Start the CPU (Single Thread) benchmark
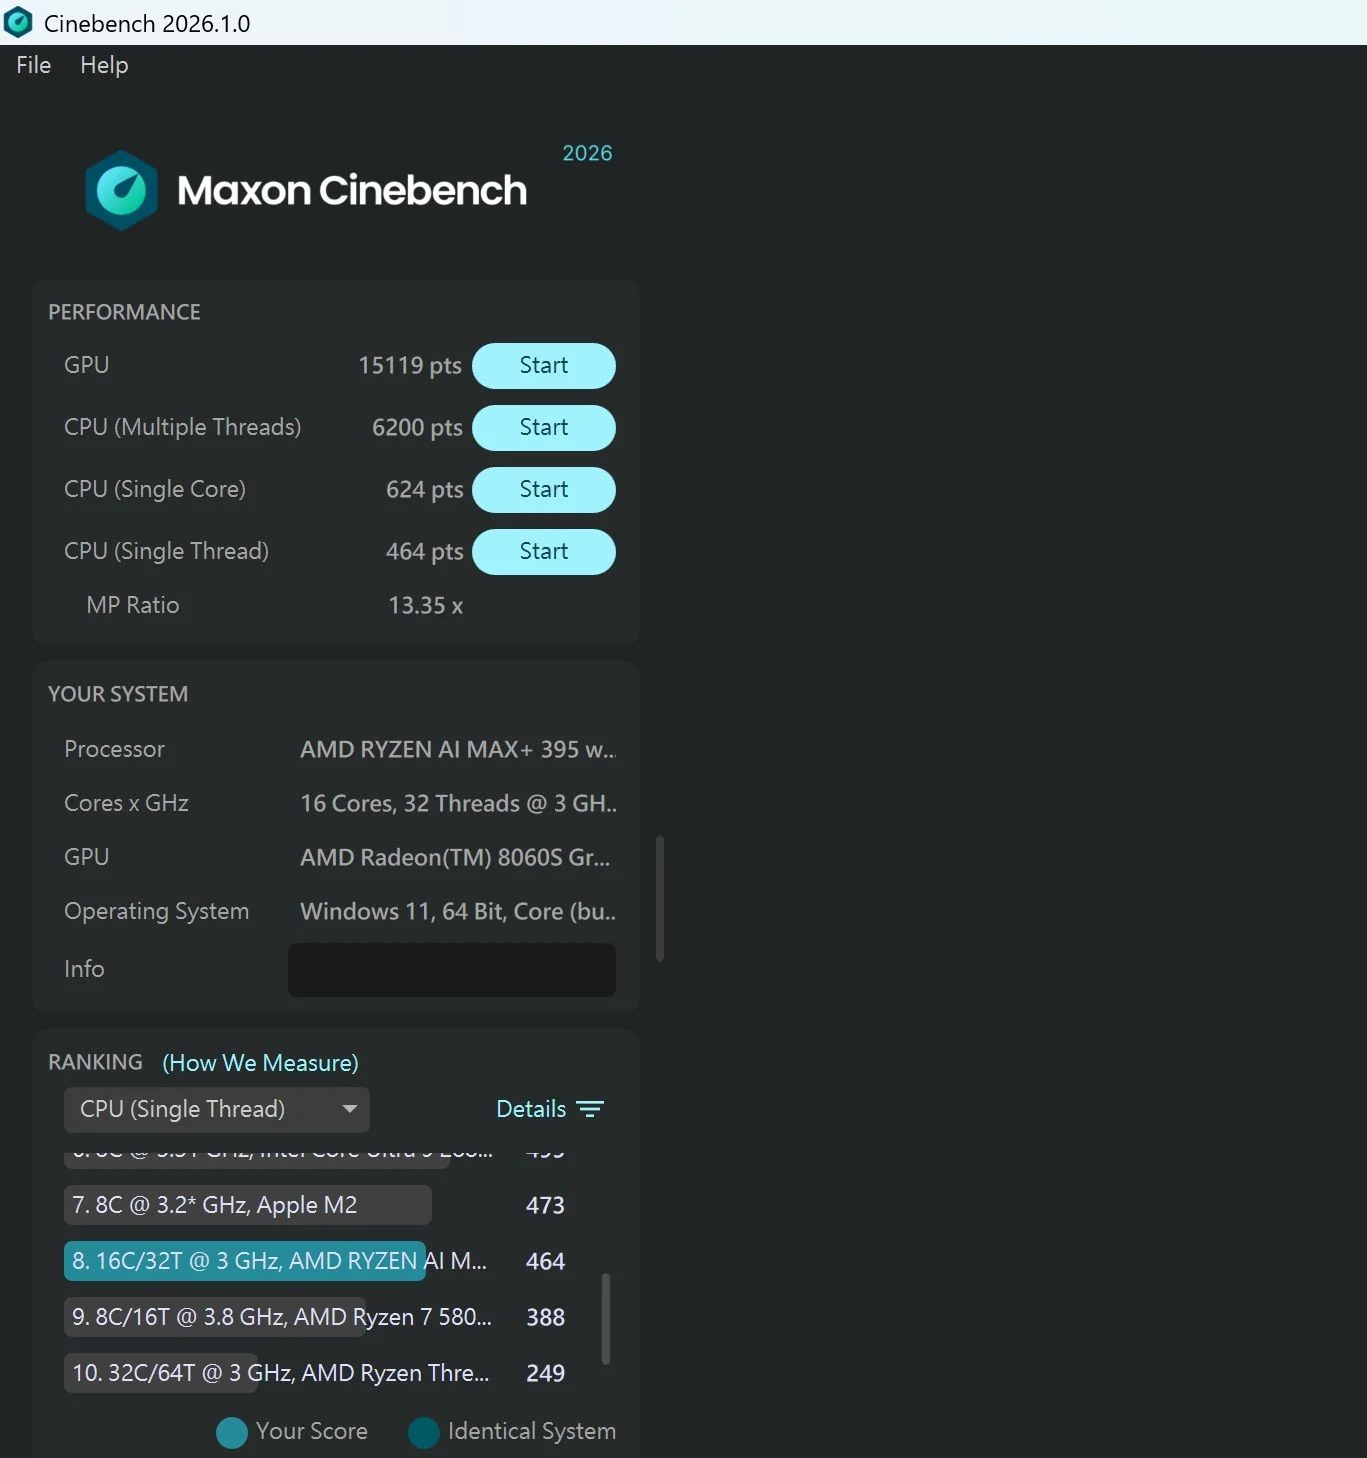 click(x=544, y=552)
